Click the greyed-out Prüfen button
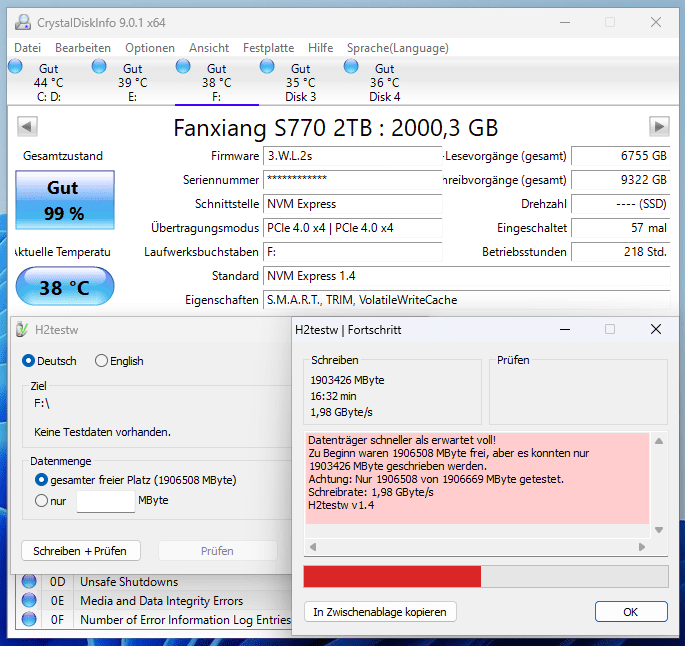Viewport: 685px width, 646px height. [218, 551]
